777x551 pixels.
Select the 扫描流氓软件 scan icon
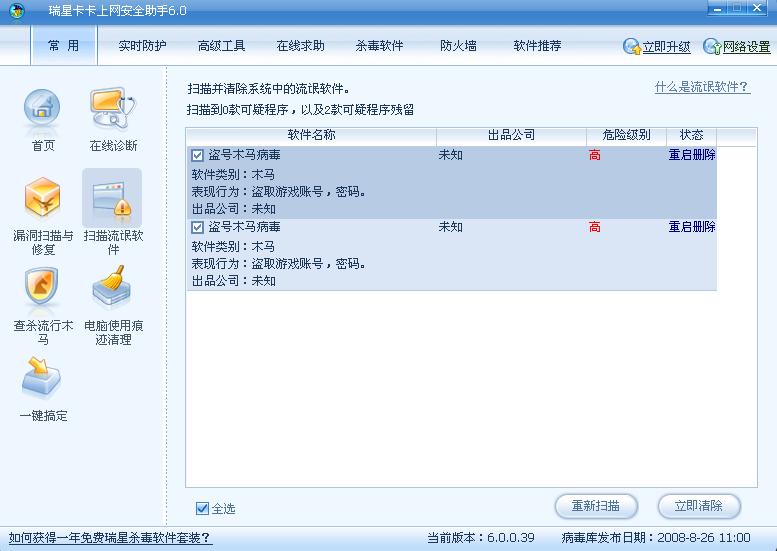[x=112, y=198]
